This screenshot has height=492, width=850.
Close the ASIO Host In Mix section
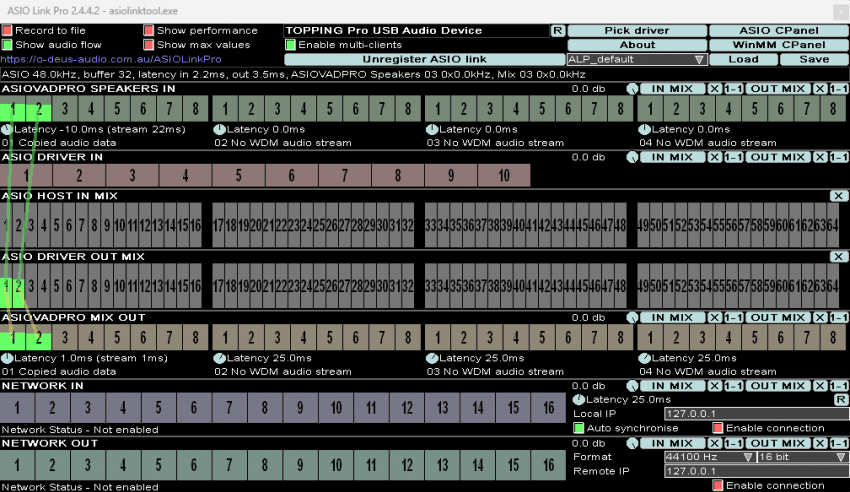[x=838, y=197]
